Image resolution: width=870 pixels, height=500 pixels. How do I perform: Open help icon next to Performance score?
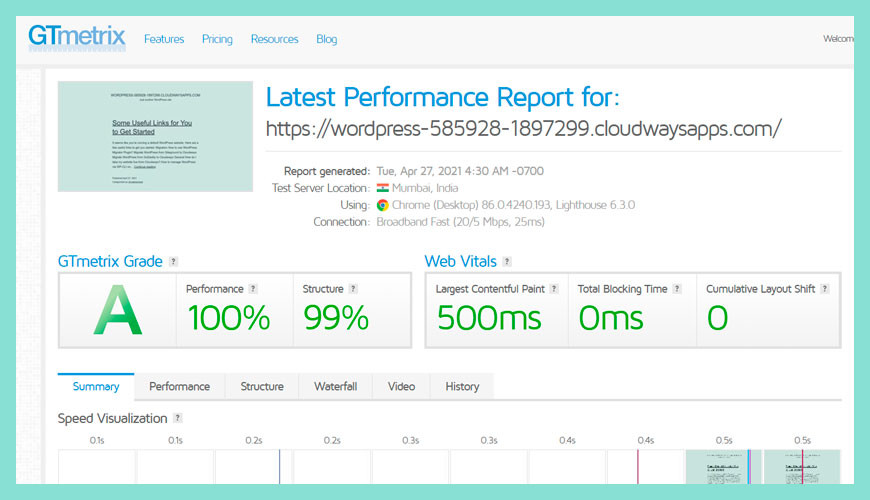(x=253, y=289)
